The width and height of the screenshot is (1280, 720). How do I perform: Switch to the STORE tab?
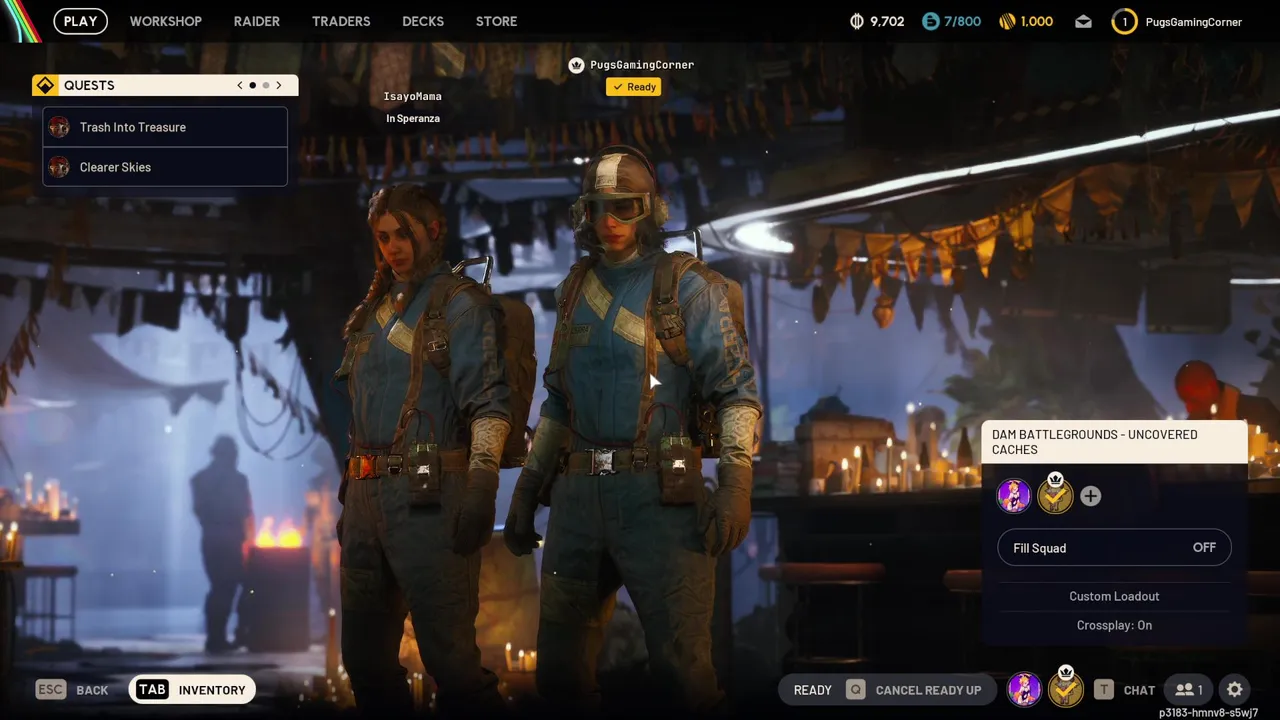pos(497,21)
